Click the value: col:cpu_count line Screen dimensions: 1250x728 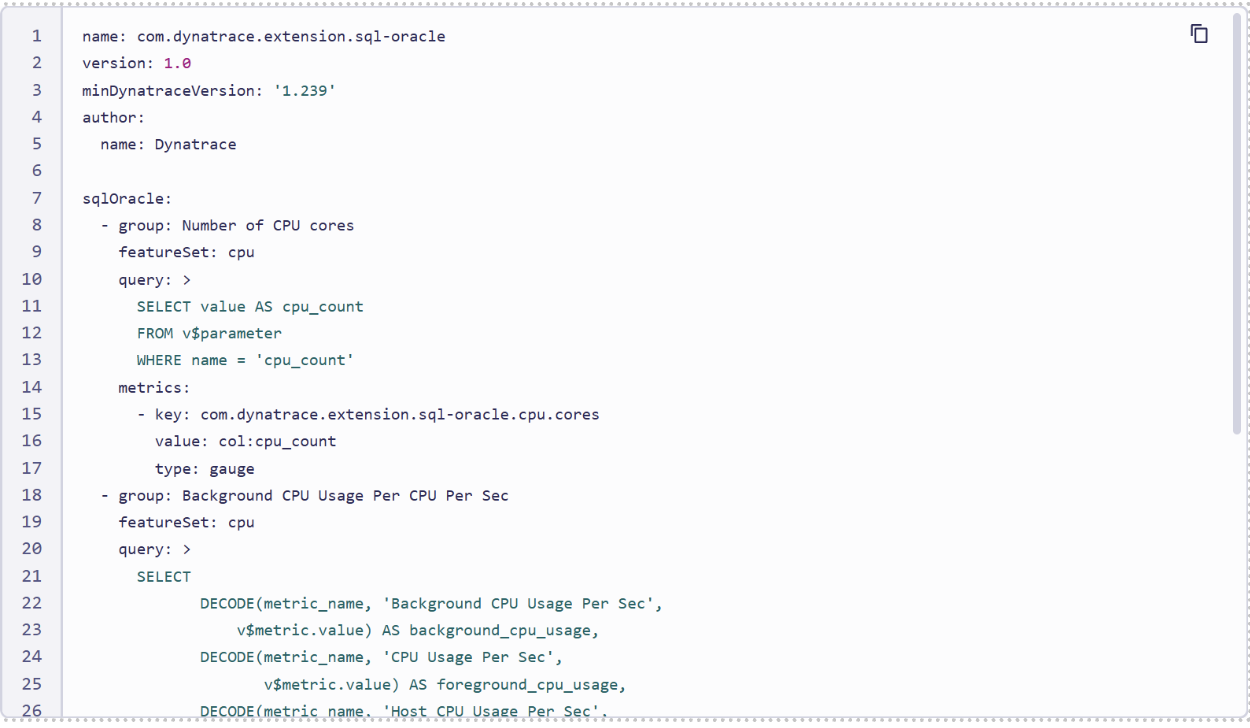[245, 441]
